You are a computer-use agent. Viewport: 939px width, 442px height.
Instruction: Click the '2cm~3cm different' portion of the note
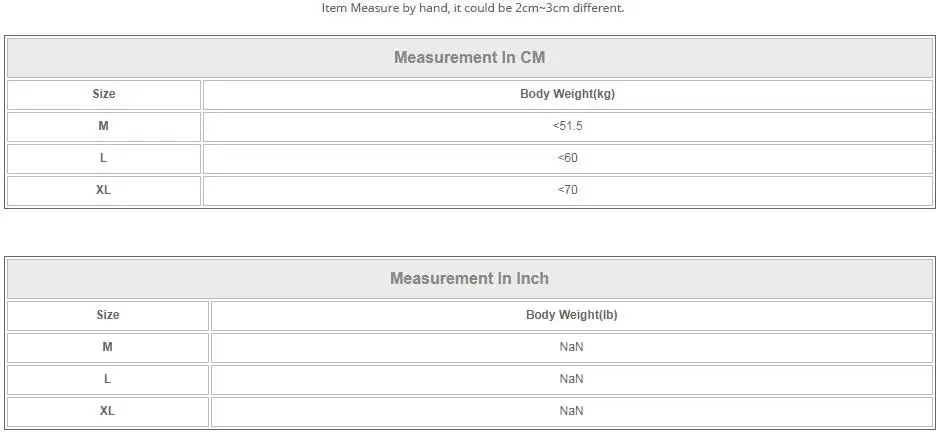[570, 8]
